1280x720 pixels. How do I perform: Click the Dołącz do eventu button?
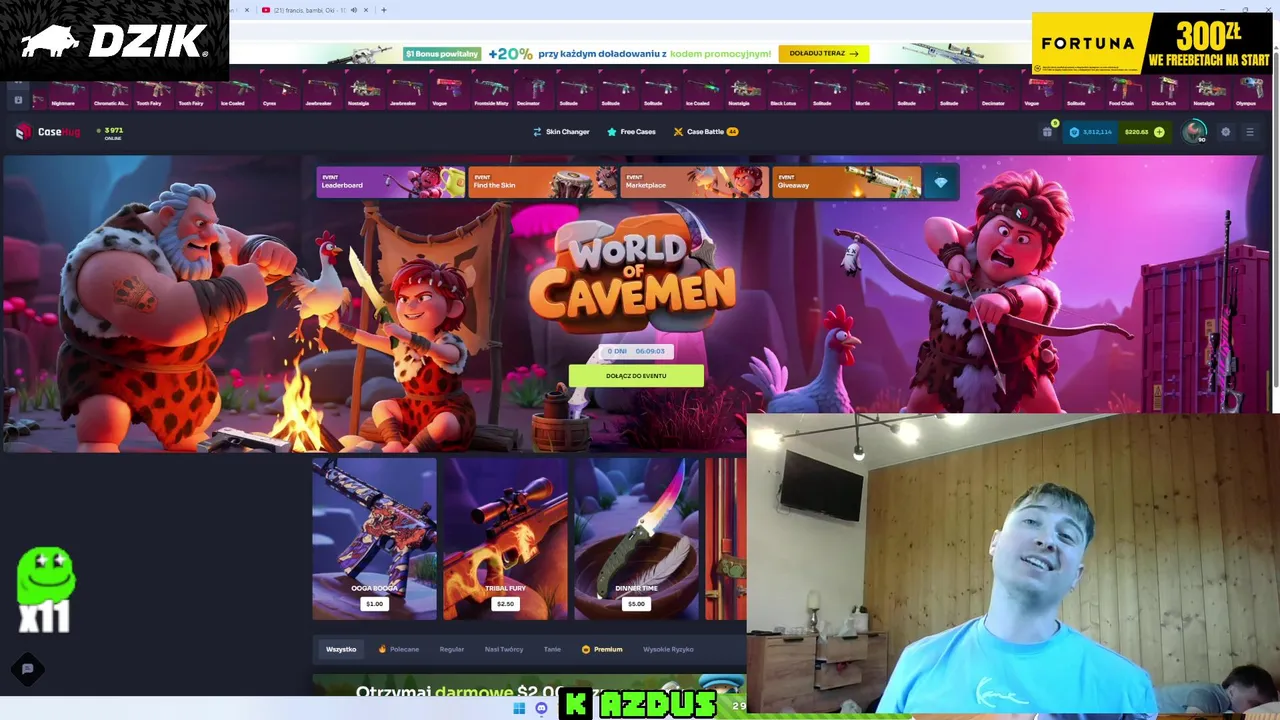[x=636, y=376]
